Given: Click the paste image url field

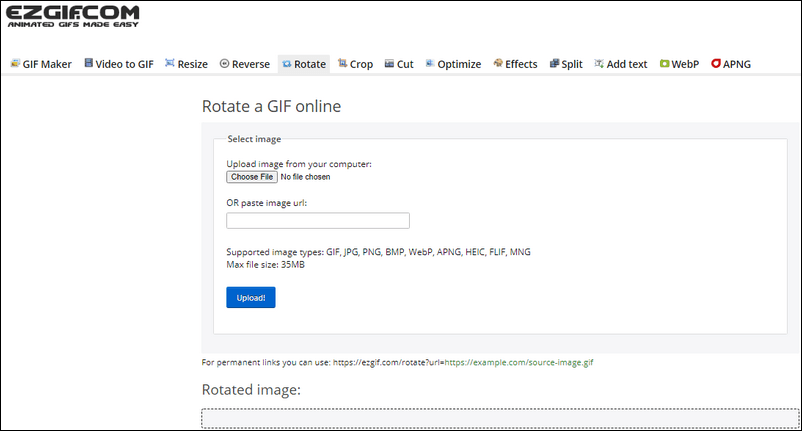Looking at the screenshot, I should [318, 220].
